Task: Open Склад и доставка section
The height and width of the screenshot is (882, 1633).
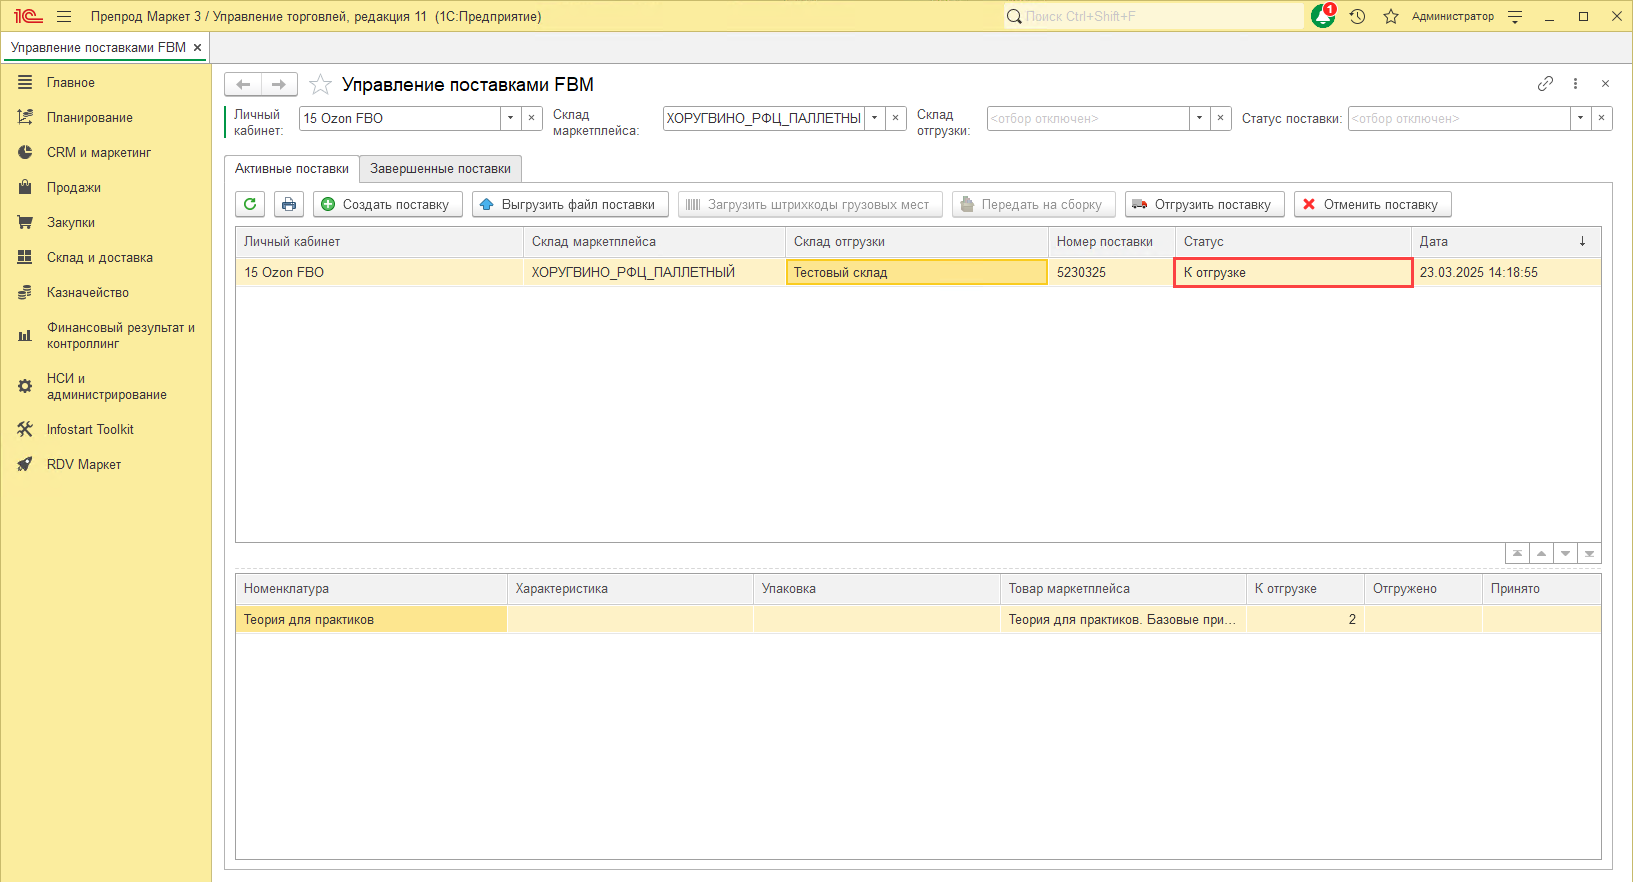Action: 99,257
